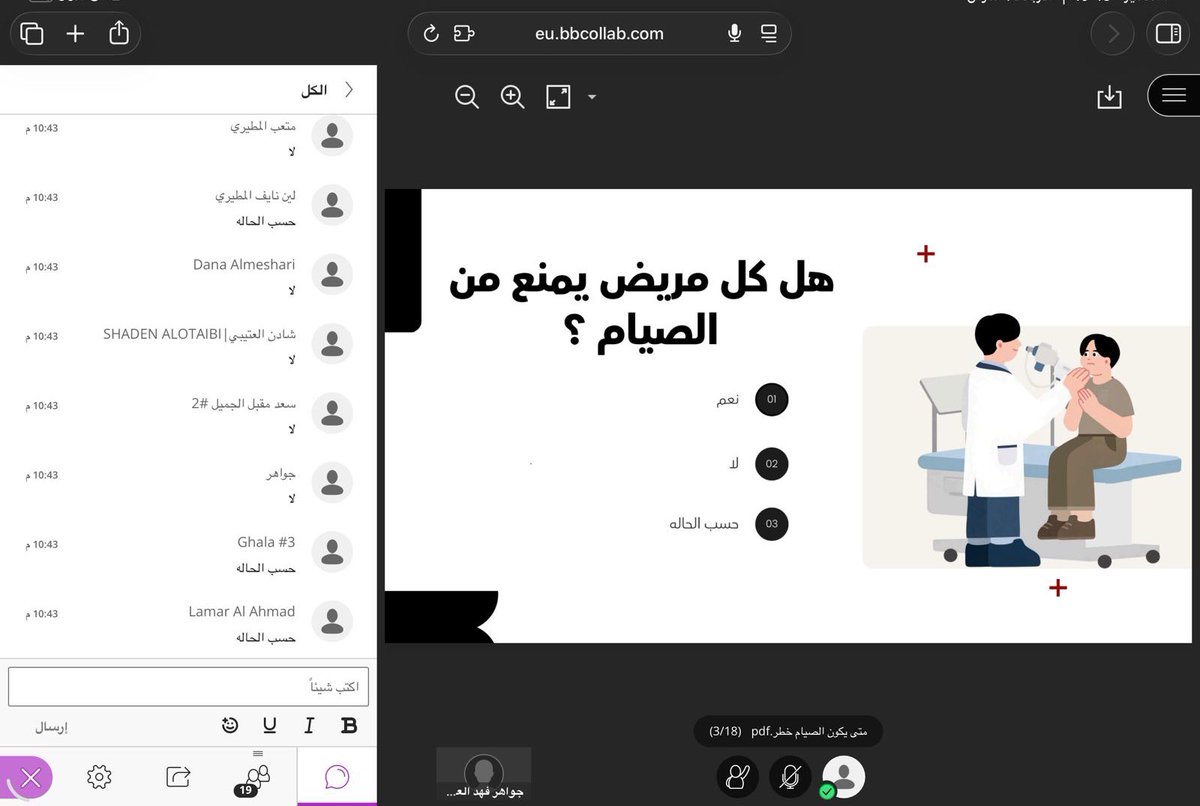The image size is (1200, 806).
Task: Click the eu.bbcollab.com address field
Action: point(599,34)
